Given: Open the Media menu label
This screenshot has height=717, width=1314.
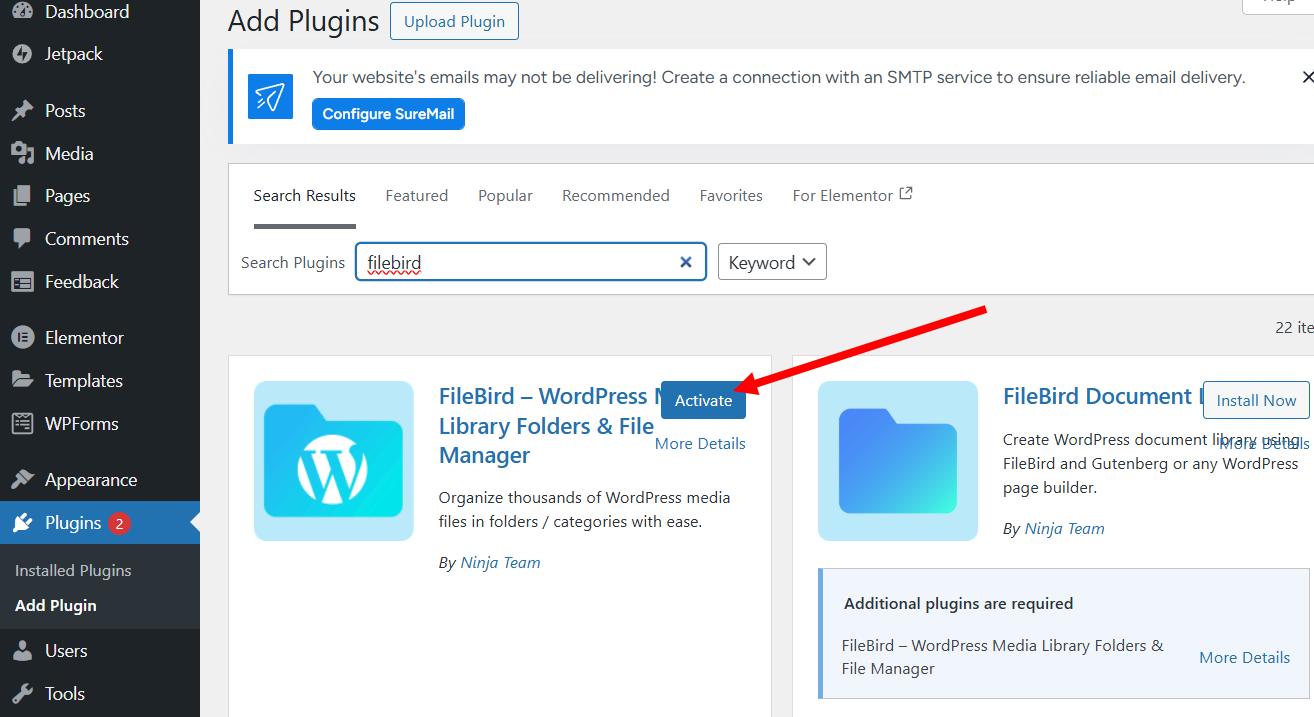Looking at the screenshot, I should point(69,154).
